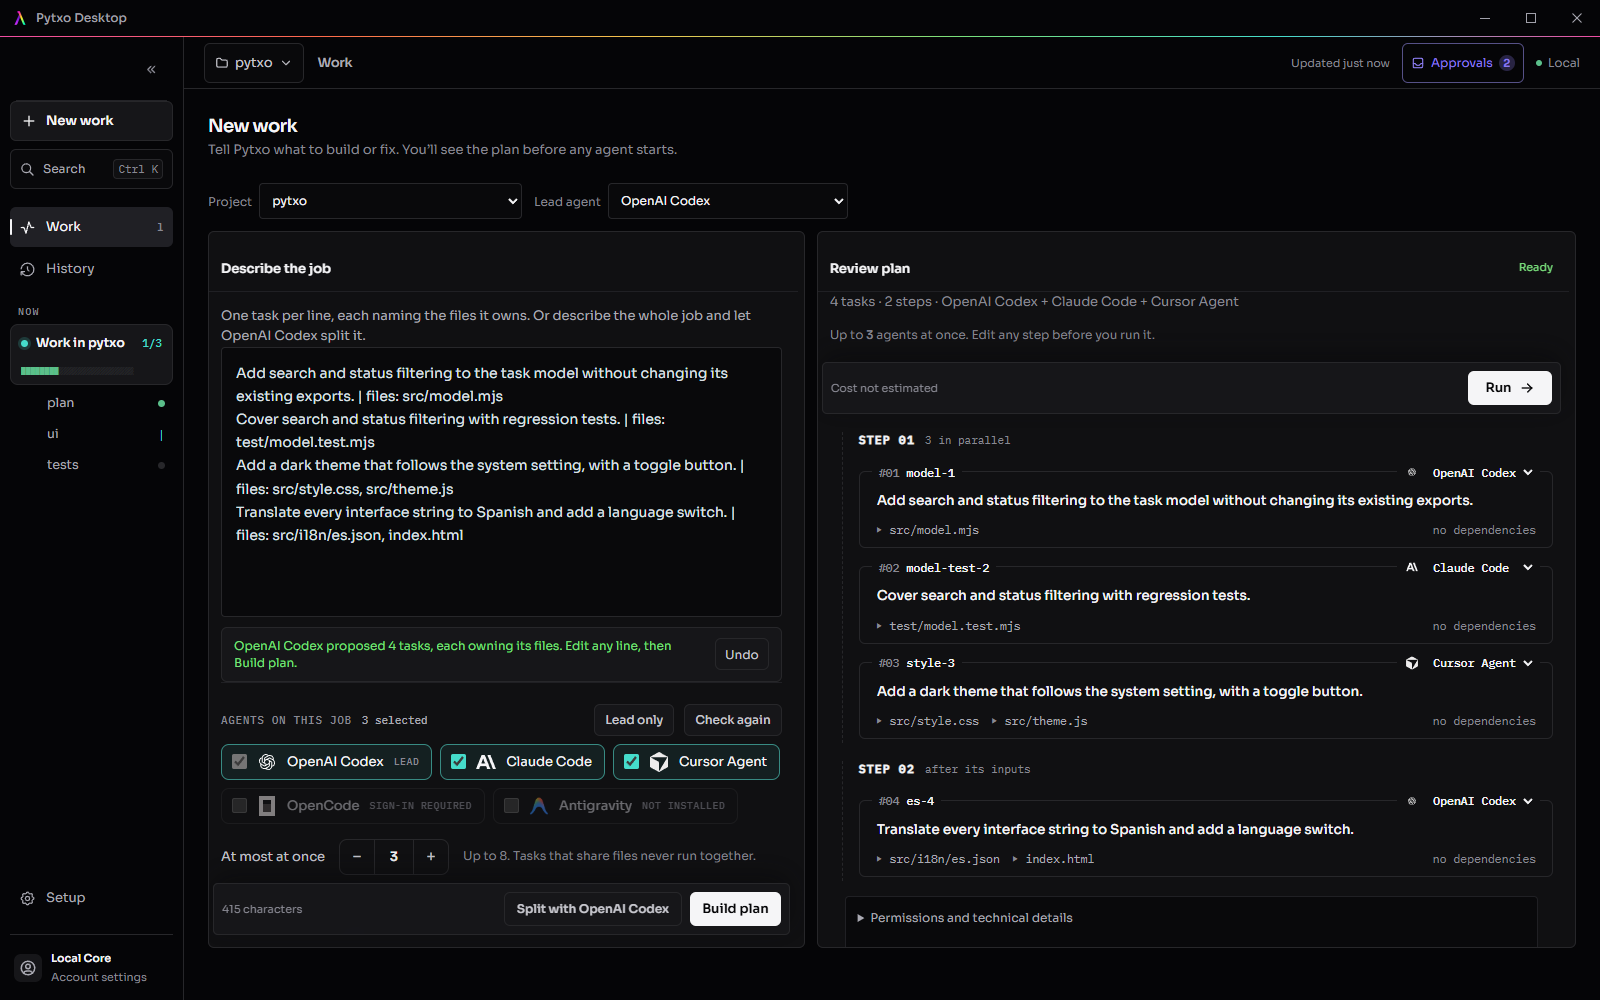Tick the OpenCode agent checkbox
1600x1000 pixels.
pyautogui.click(x=240, y=806)
